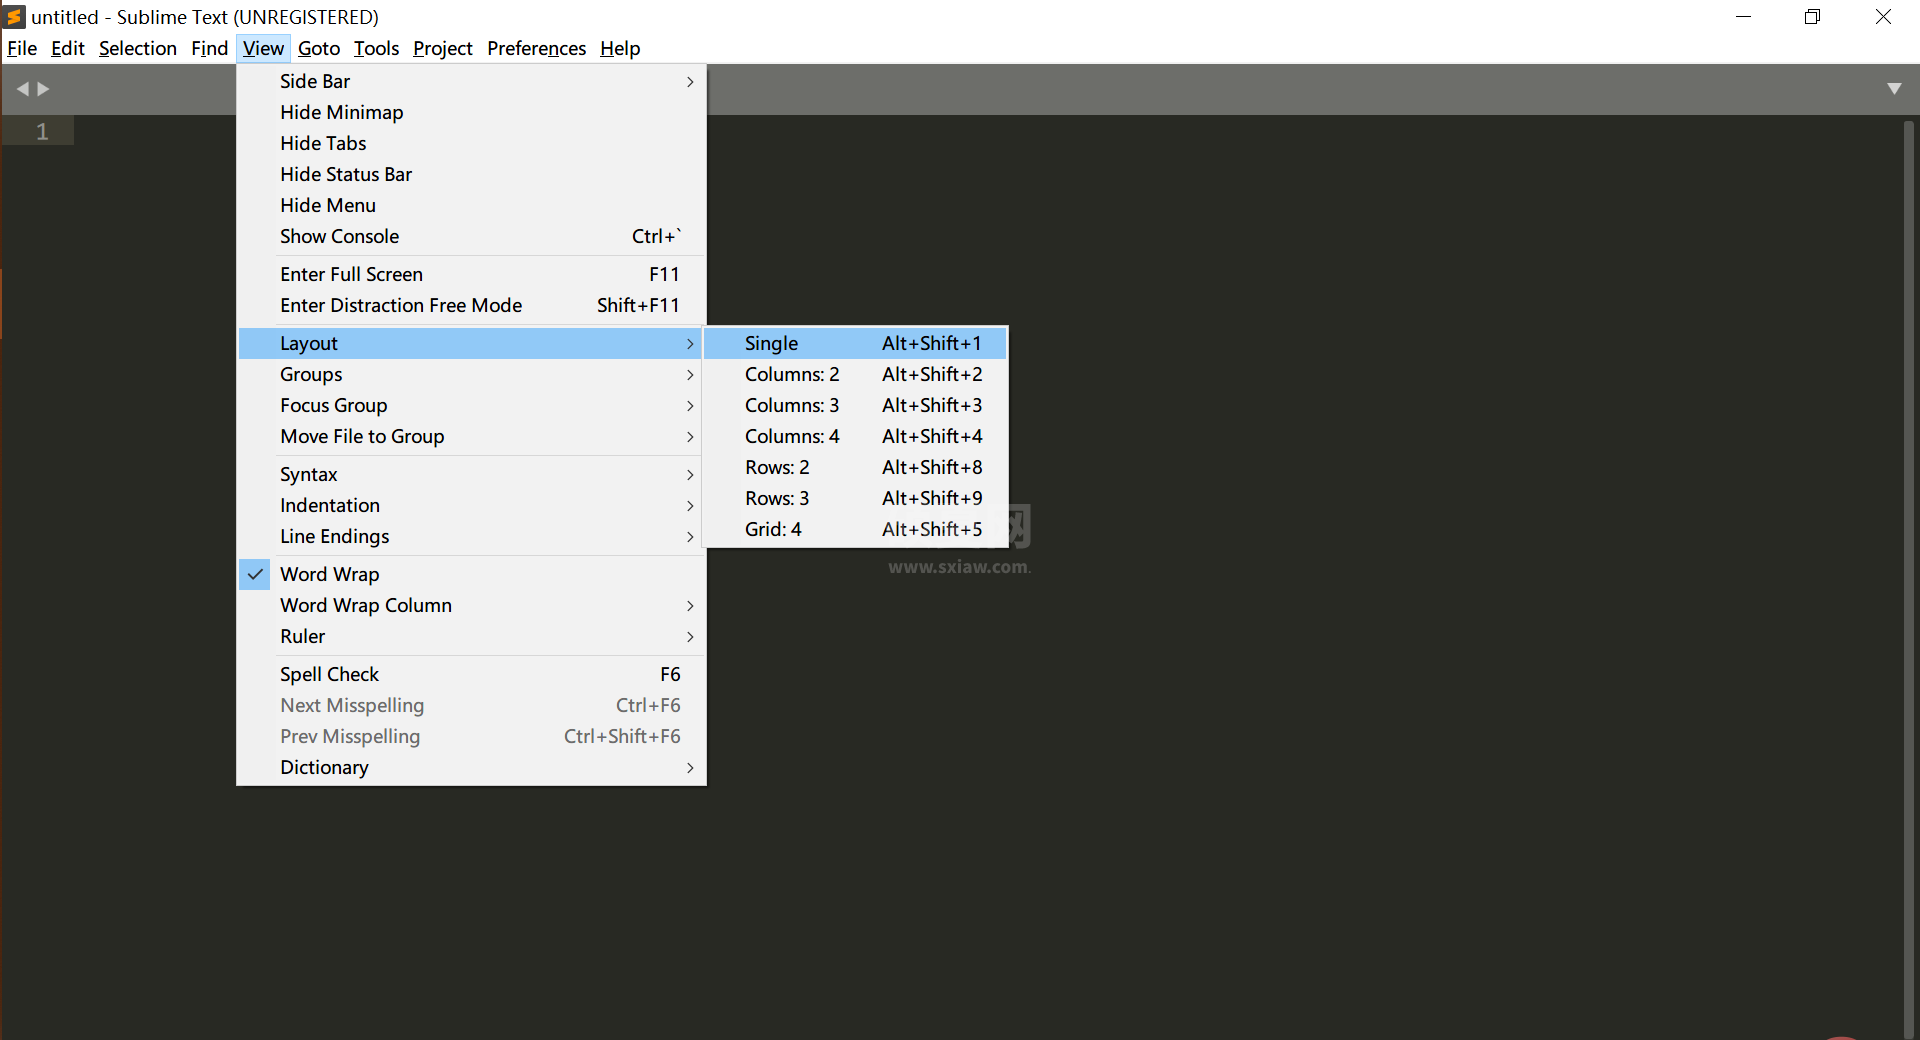This screenshot has height=1040, width=1920.
Task: Expand the Indentation submenu
Action: tap(472, 505)
